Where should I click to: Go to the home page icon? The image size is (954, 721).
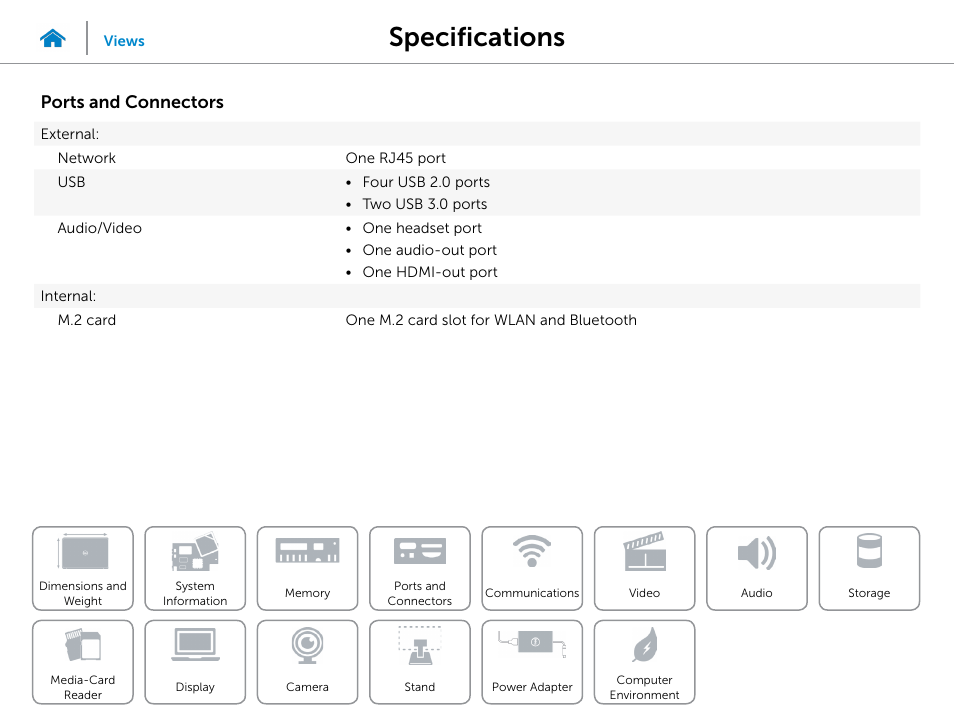click(53, 38)
